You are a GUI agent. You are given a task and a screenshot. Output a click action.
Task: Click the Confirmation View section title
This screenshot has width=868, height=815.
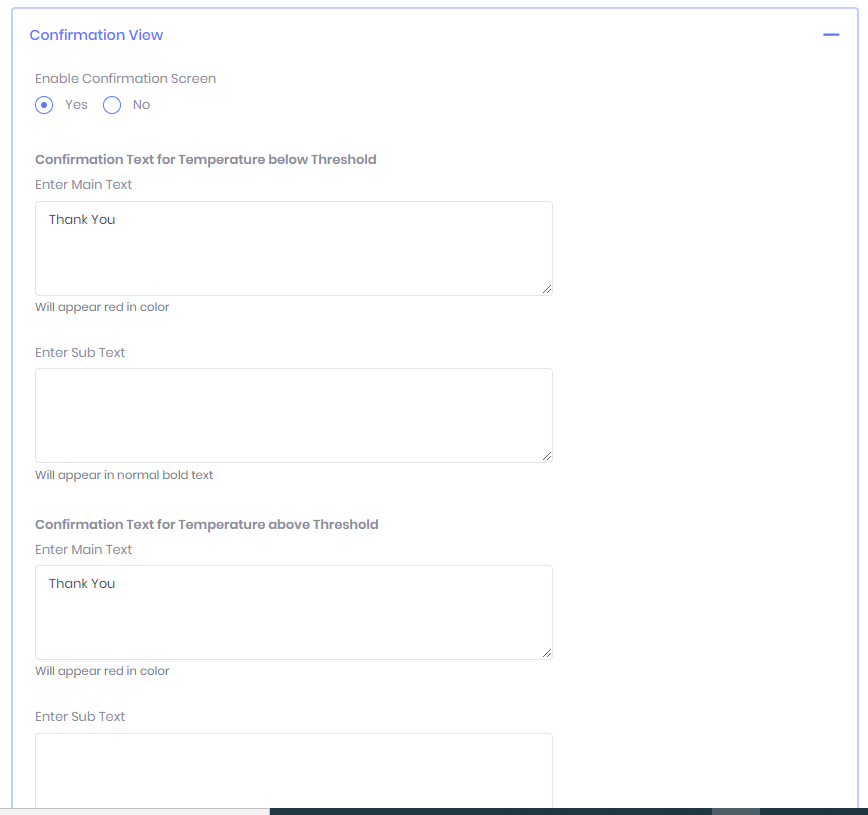96,35
